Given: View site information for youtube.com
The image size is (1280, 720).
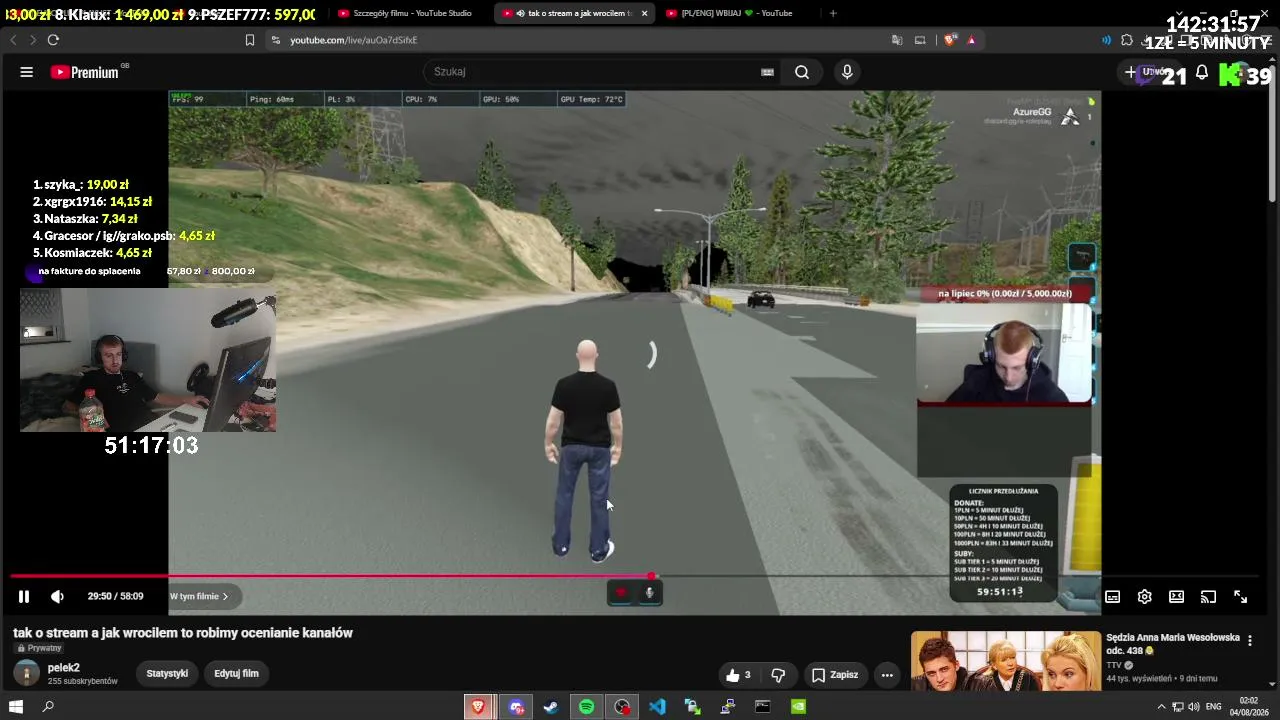Looking at the screenshot, I should [x=275, y=40].
